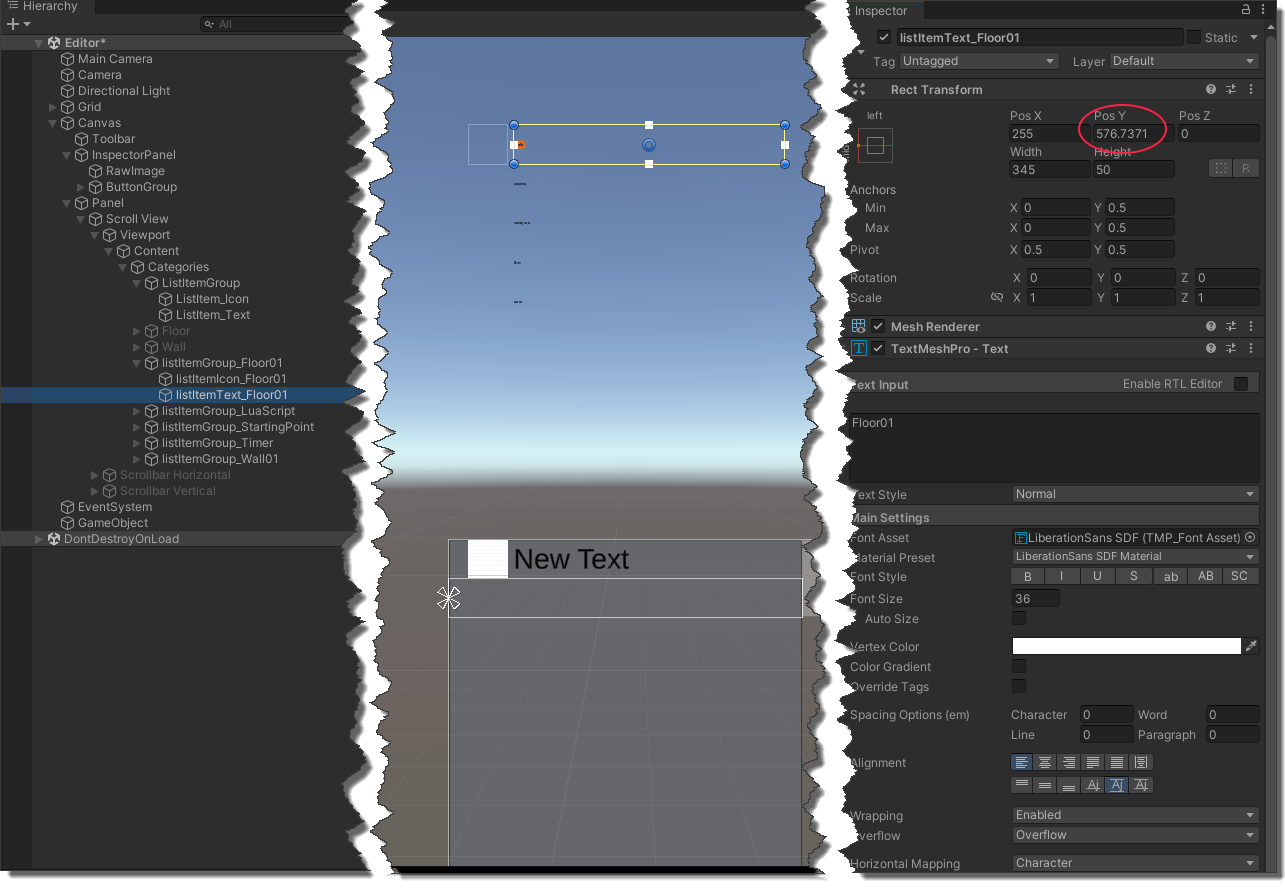The width and height of the screenshot is (1285, 891).
Task: Click blueprint mode button in Rect Transform
Action: pyautogui.click(x=1220, y=168)
